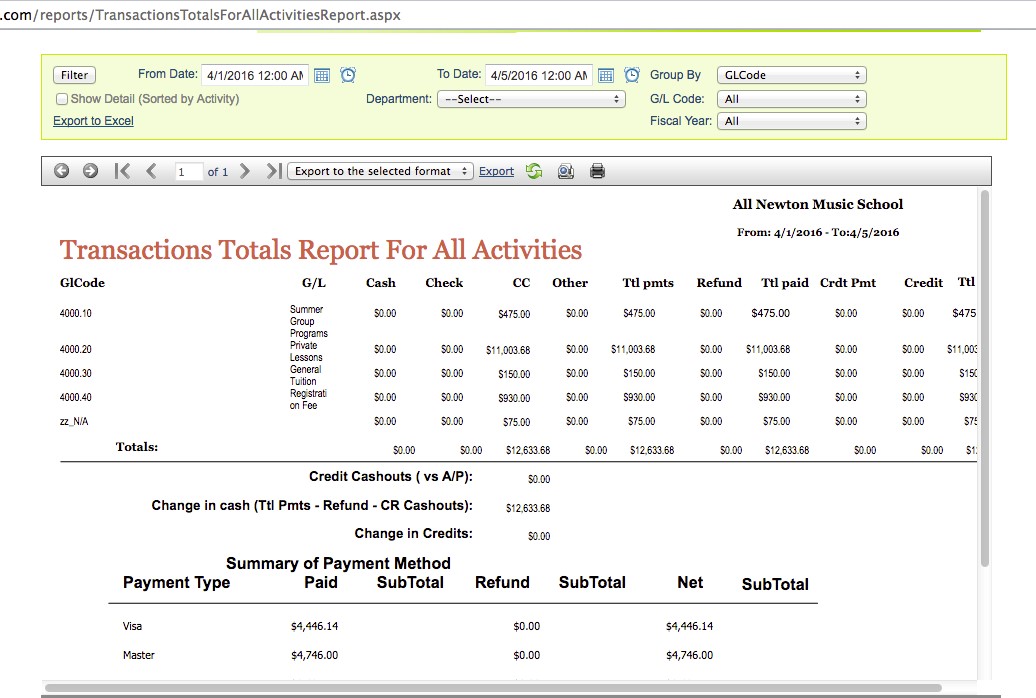Go to the first report page

[122, 171]
